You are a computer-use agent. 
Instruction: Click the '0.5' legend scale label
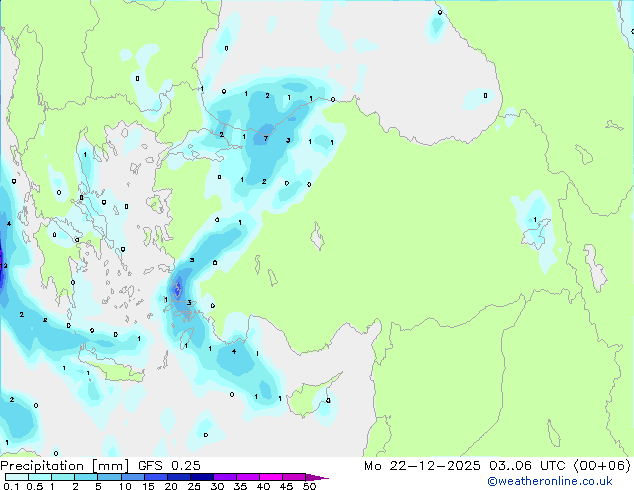35,486
